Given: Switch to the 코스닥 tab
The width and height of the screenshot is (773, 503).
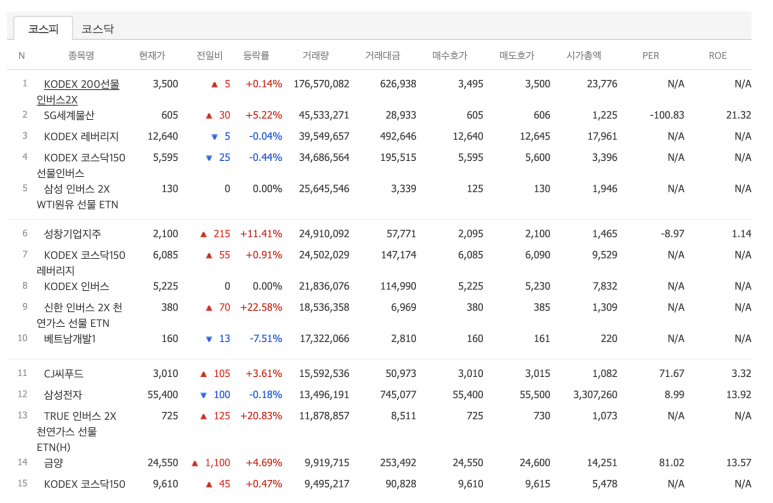Looking at the screenshot, I should pos(97,29).
